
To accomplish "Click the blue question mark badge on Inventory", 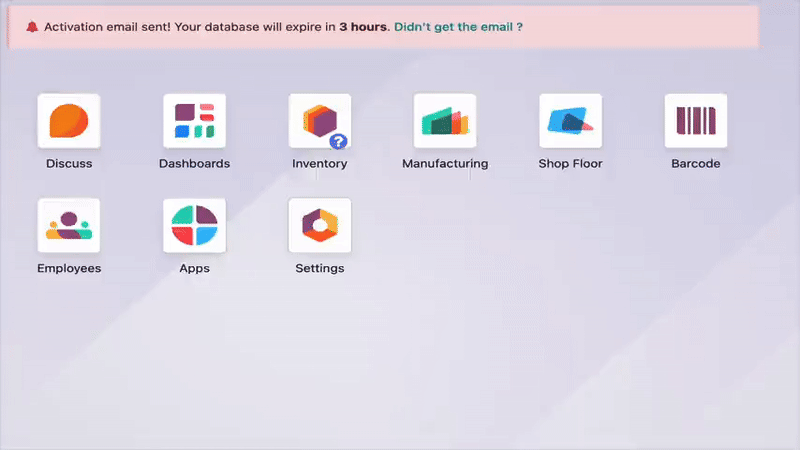I will click(x=338, y=141).
